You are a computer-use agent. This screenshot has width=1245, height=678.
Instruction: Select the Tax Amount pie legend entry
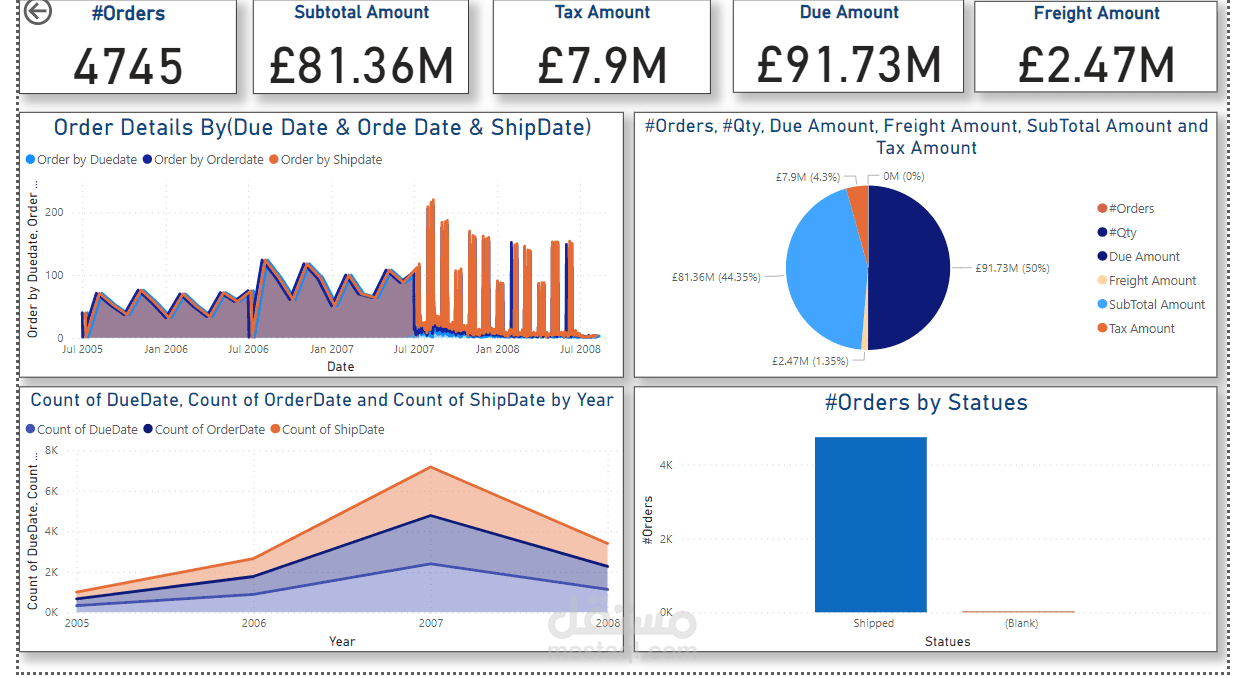pyautogui.click(x=1135, y=329)
